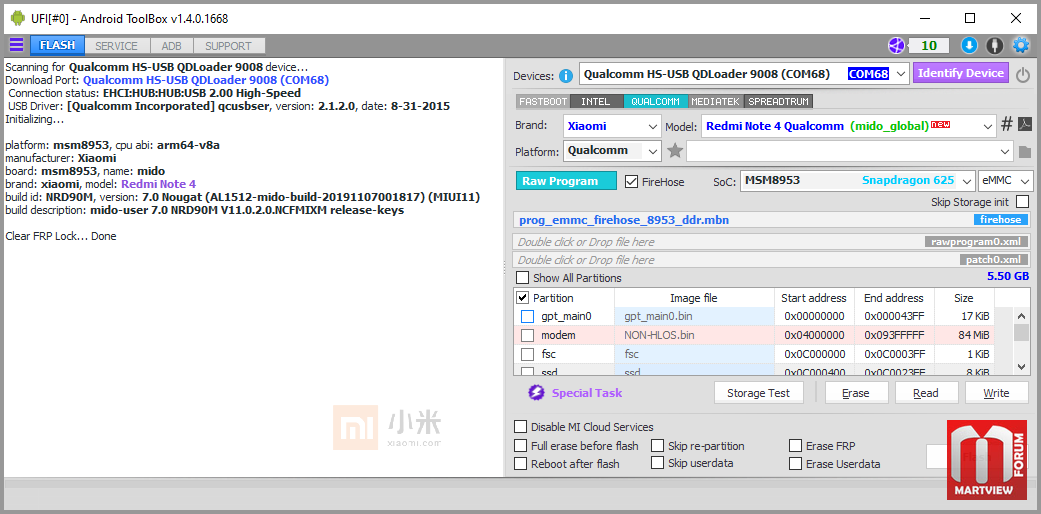1041x514 pixels.
Task: Switch to the SERVICE tab
Action: click(116, 46)
